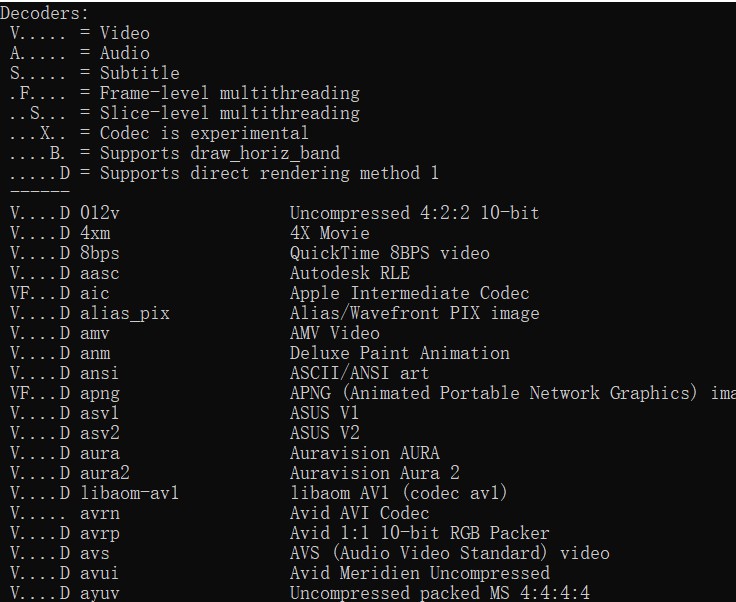The height and width of the screenshot is (602, 736).
Task: Click the "S..... = Subtitle" legend line
Action: (x=95, y=73)
